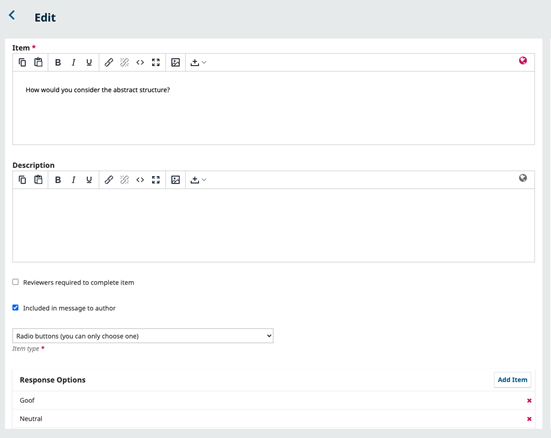The height and width of the screenshot is (438, 551).
Task: Toggle fullscreen in the Description editor
Action: [x=156, y=180]
